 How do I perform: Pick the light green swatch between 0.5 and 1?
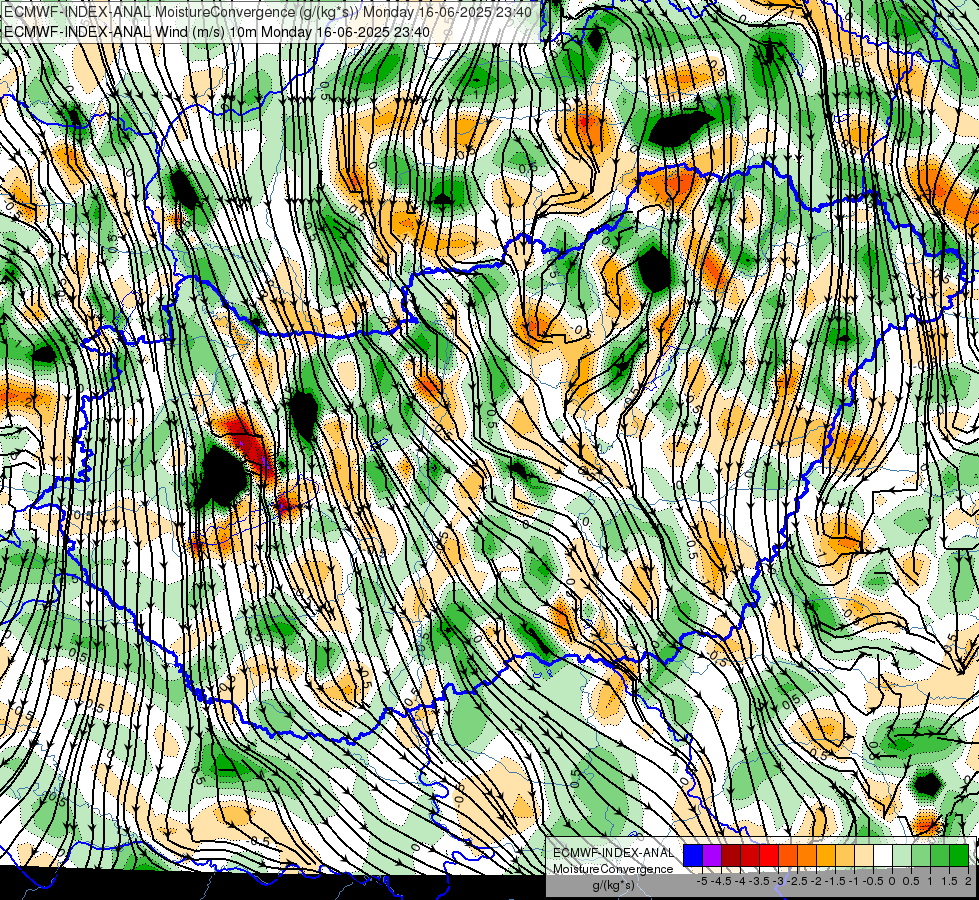click(922, 855)
